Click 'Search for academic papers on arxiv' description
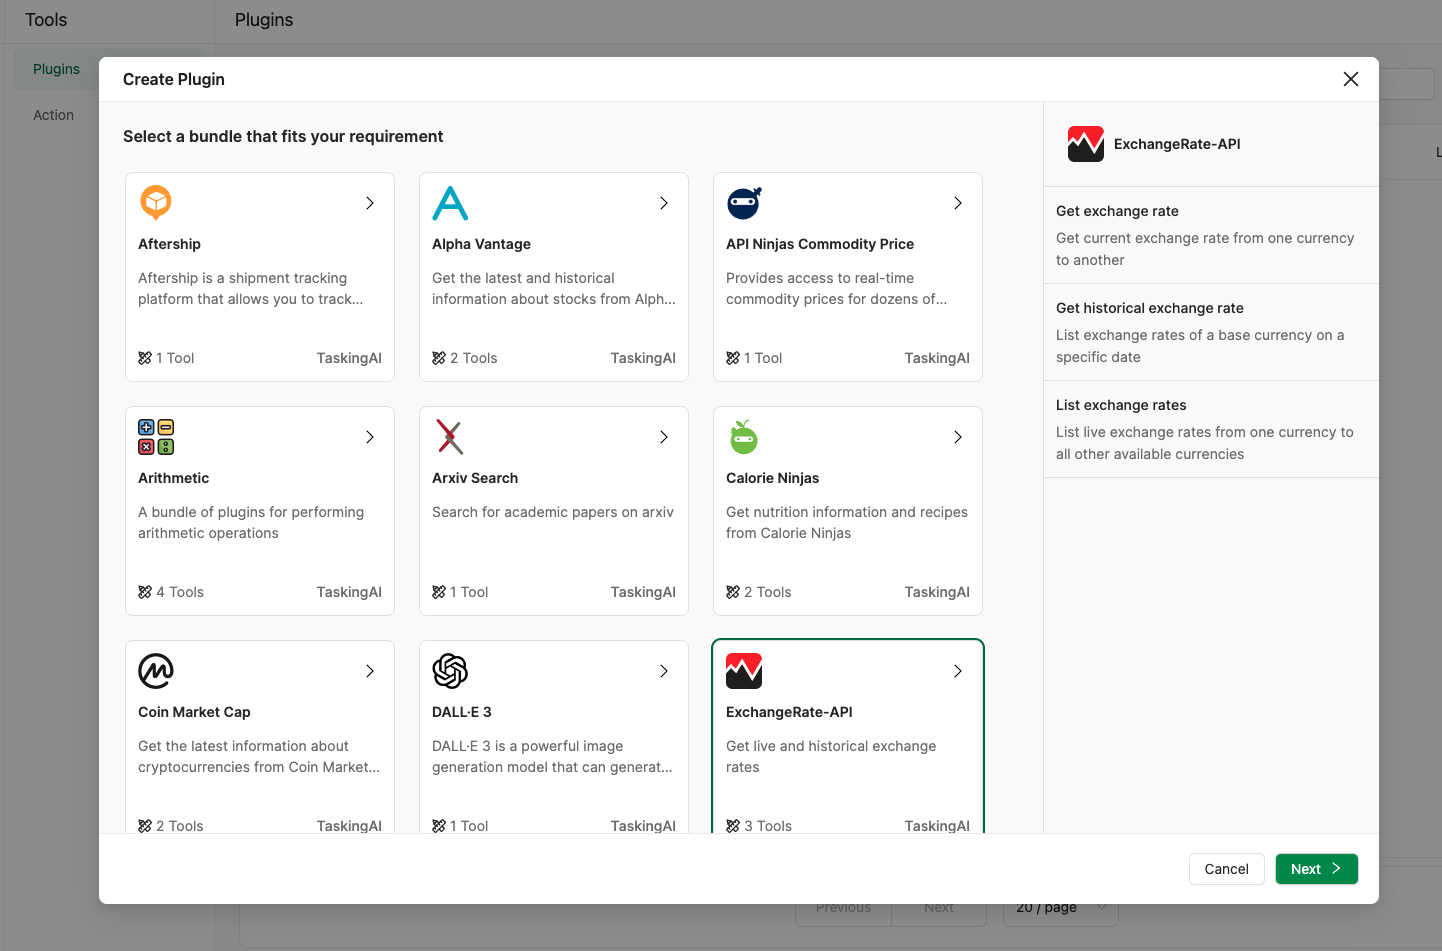 553,512
